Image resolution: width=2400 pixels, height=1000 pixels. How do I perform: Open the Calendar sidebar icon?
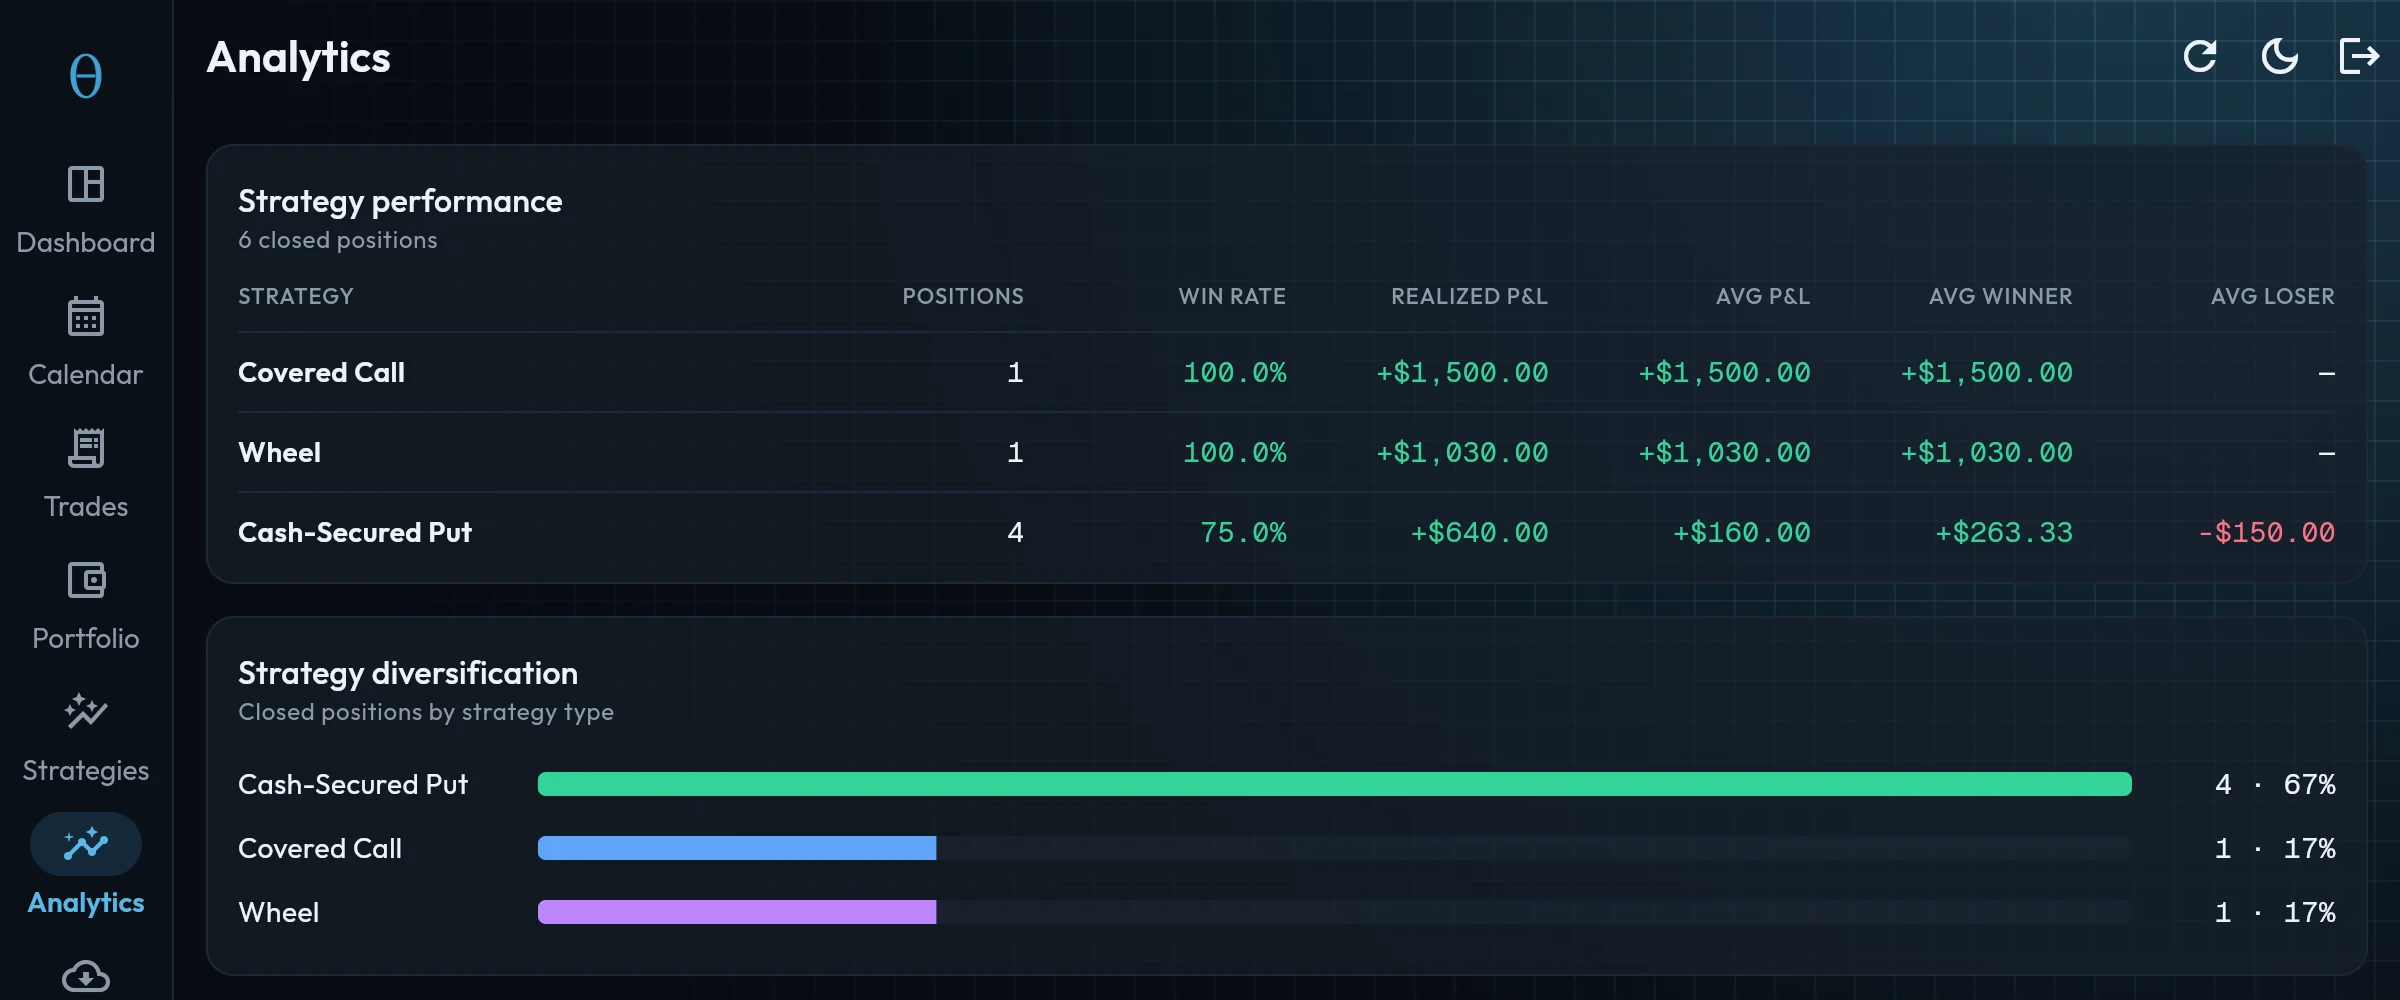(86, 316)
